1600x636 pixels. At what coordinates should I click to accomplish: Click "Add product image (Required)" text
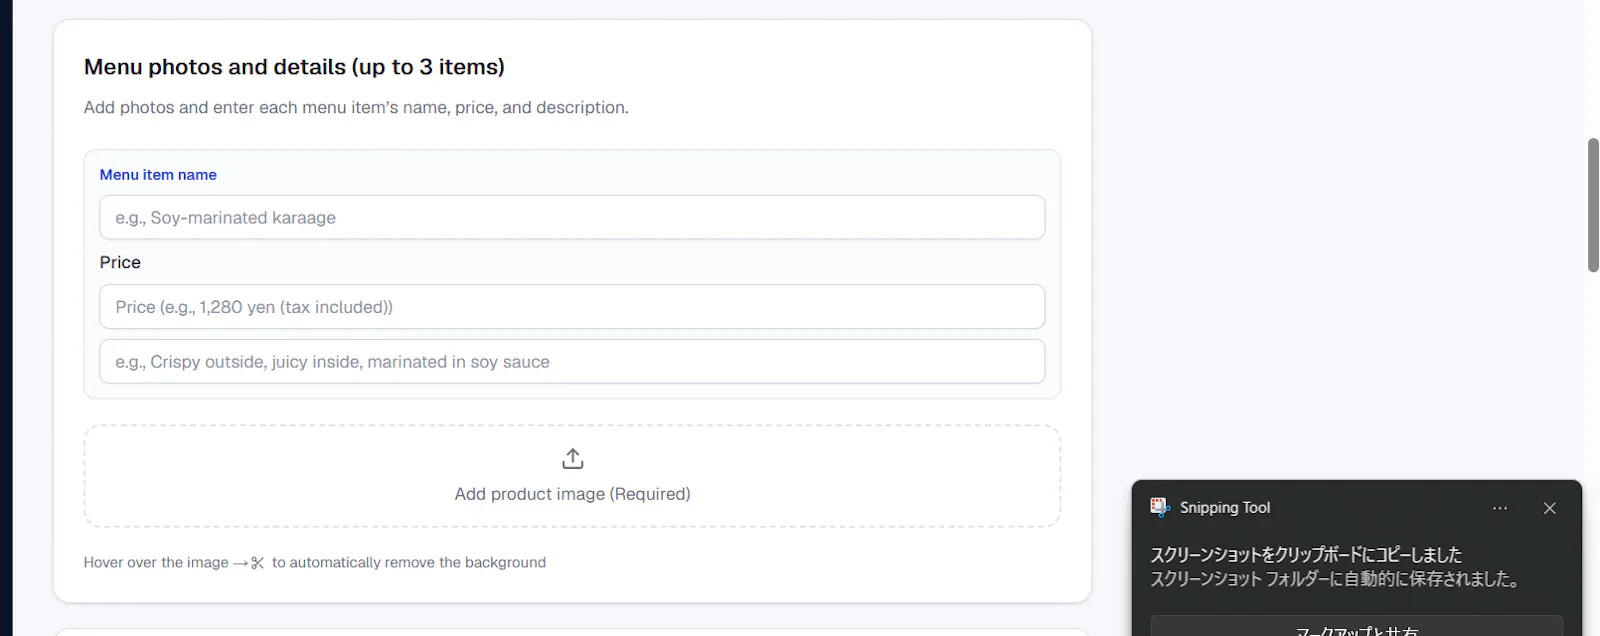(x=573, y=494)
